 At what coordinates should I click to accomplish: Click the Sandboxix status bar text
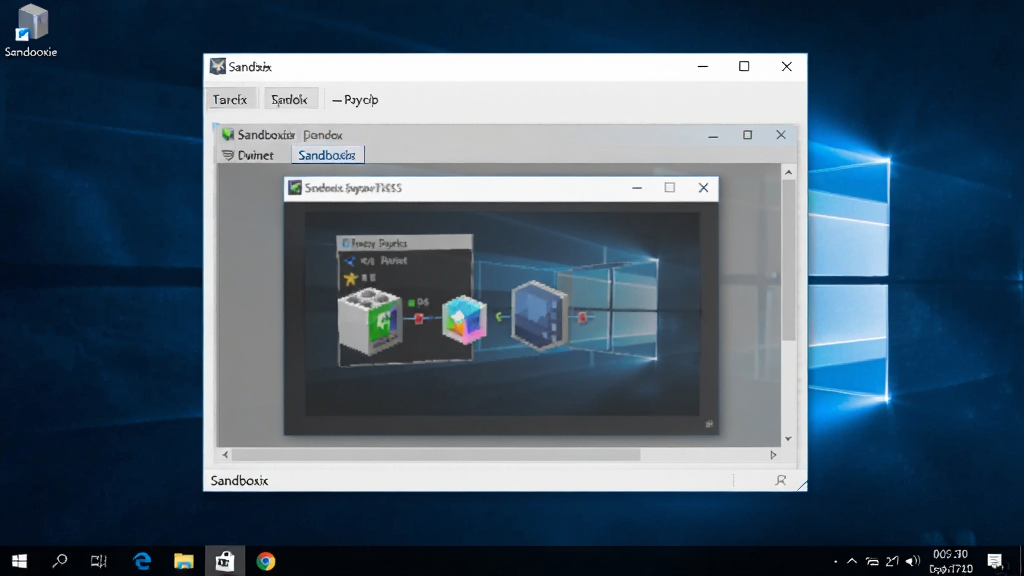[x=239, y=481]
